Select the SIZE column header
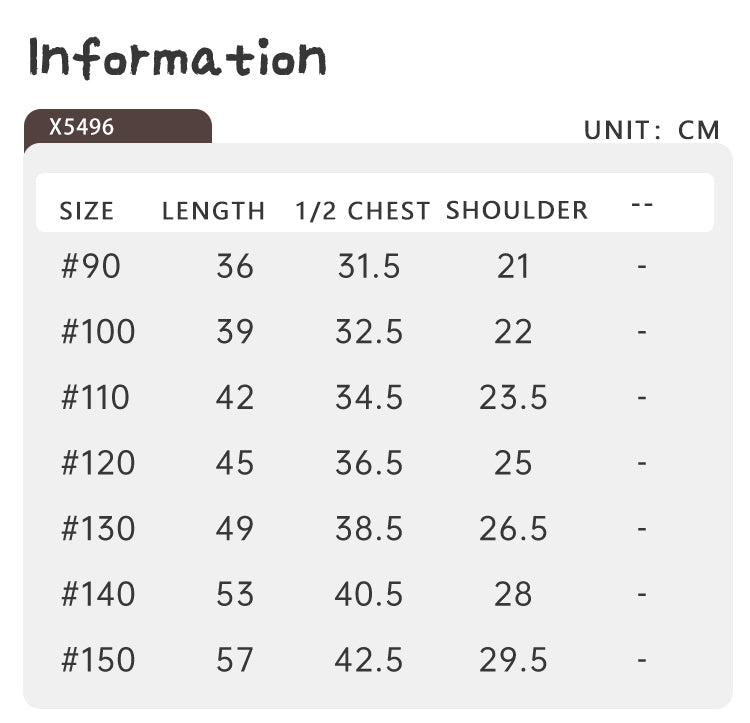 pos(87,211)
